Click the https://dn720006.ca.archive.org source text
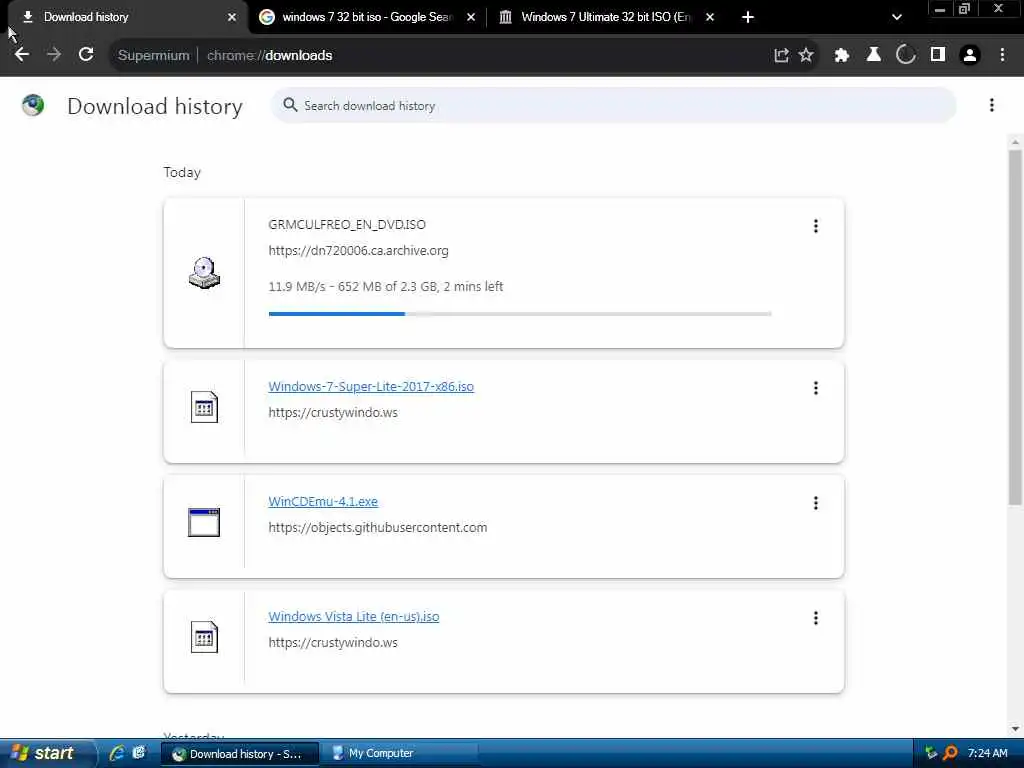 click(x=358, y=251)
